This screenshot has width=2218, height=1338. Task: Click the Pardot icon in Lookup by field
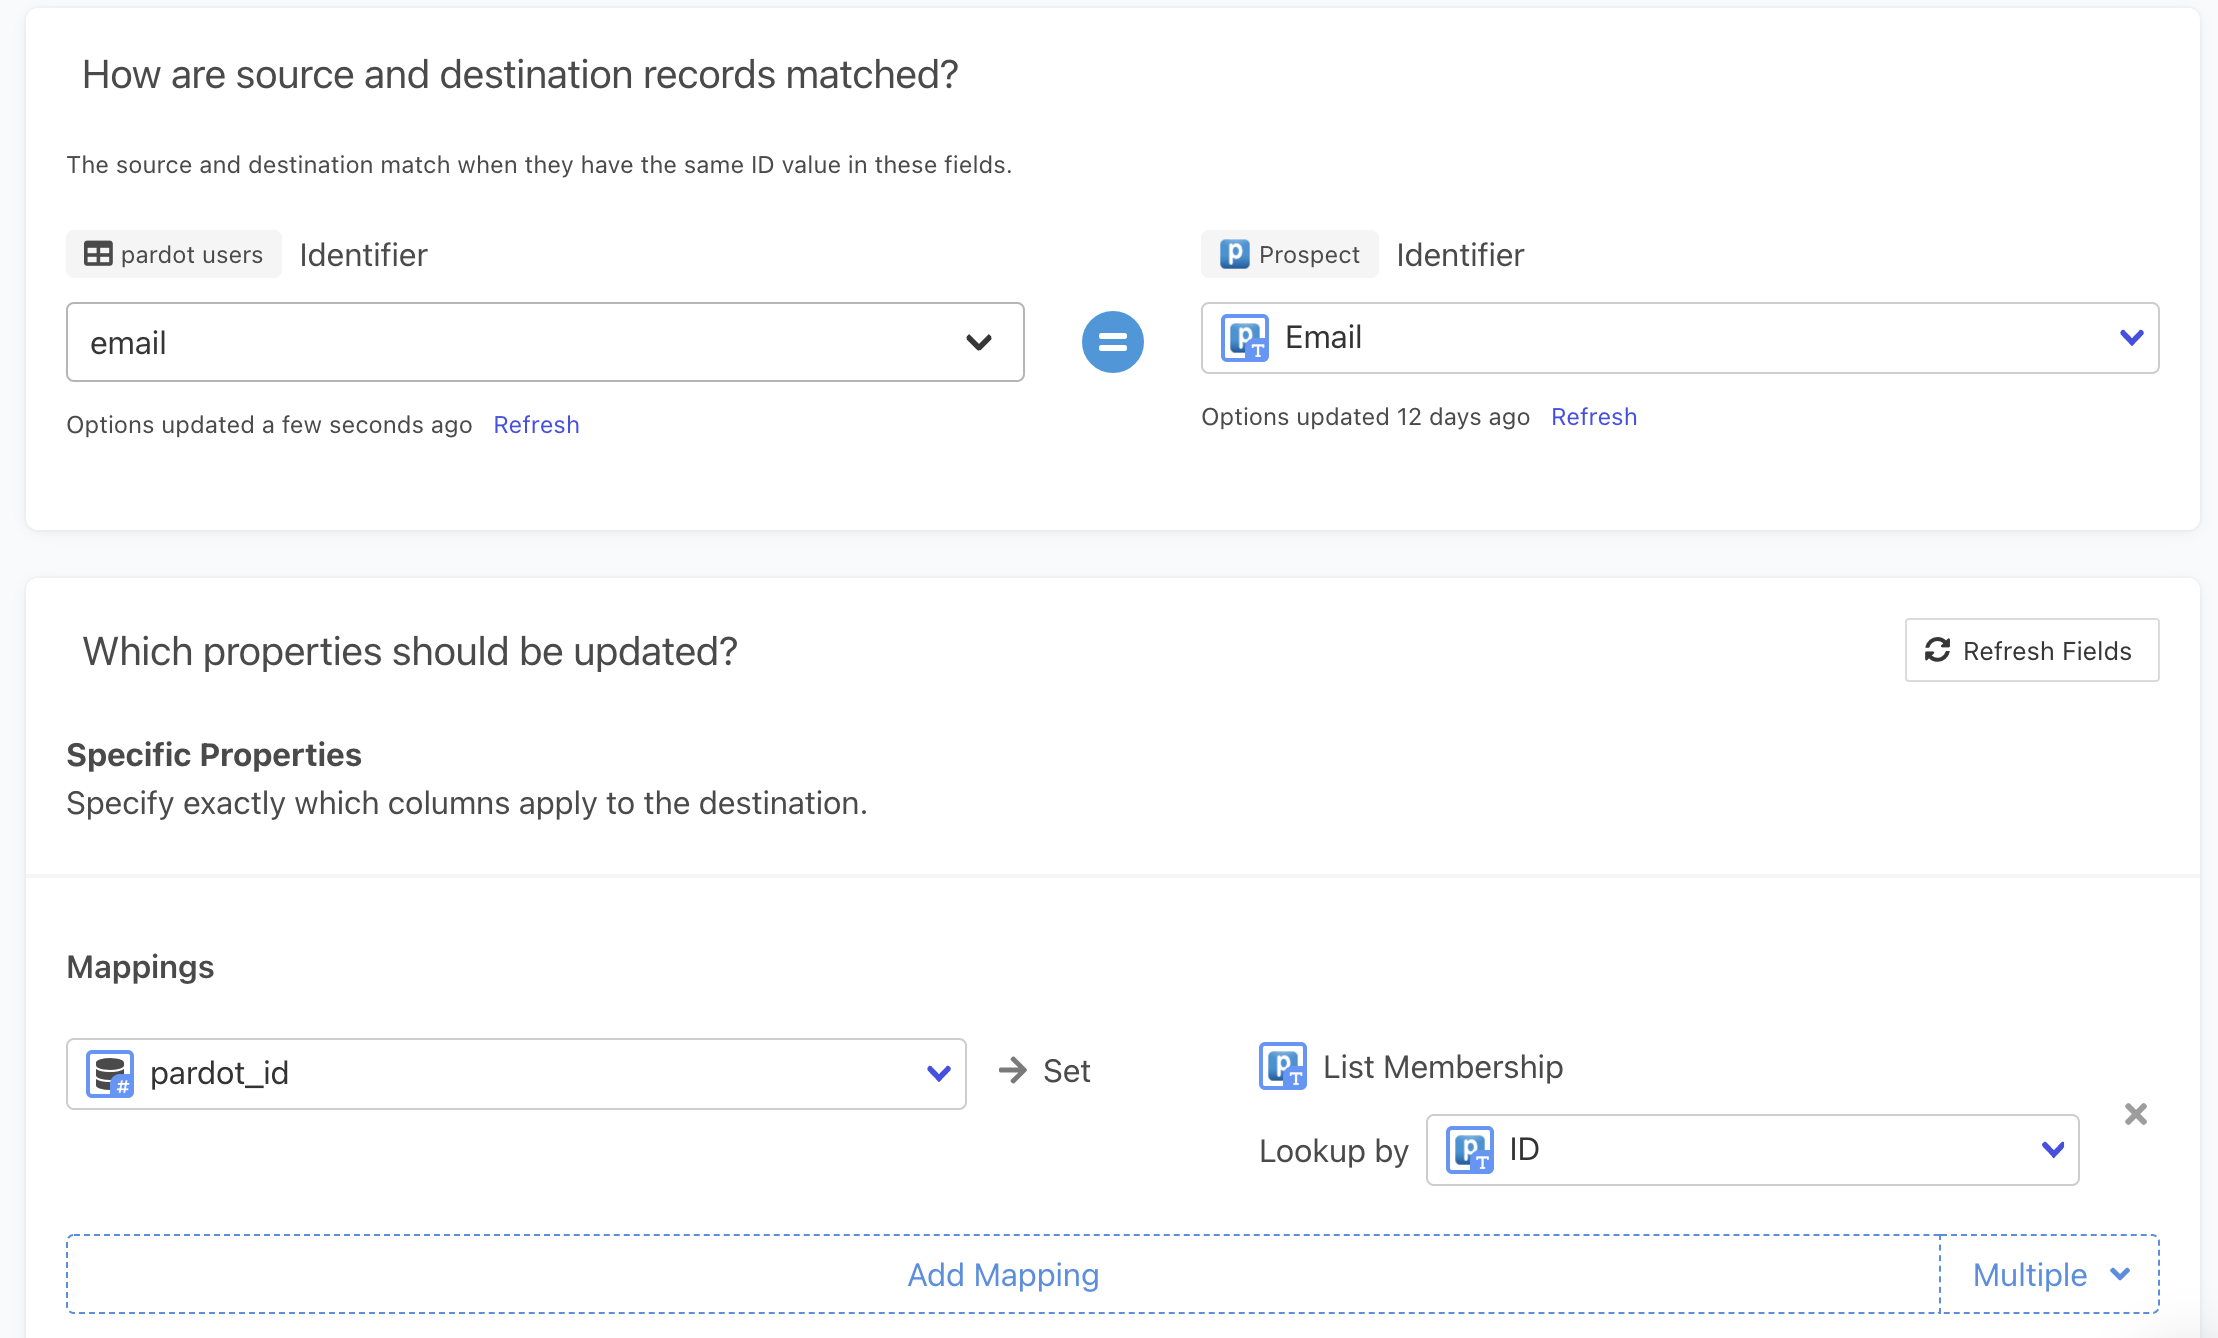coord(1469,1150)
